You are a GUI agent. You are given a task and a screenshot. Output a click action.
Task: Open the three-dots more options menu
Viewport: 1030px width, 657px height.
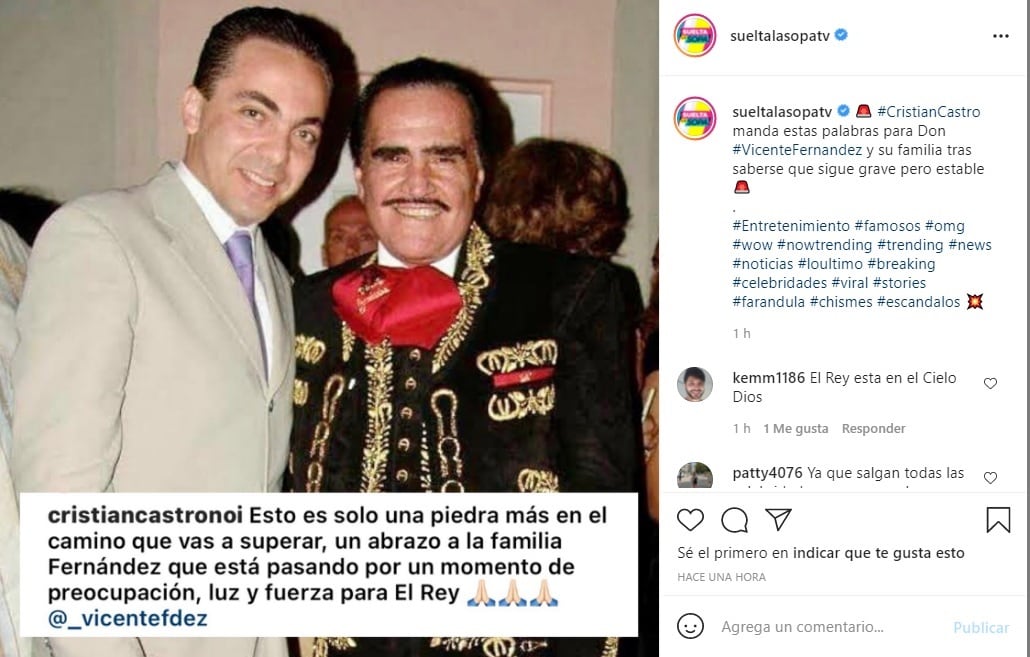[1000, 36]
